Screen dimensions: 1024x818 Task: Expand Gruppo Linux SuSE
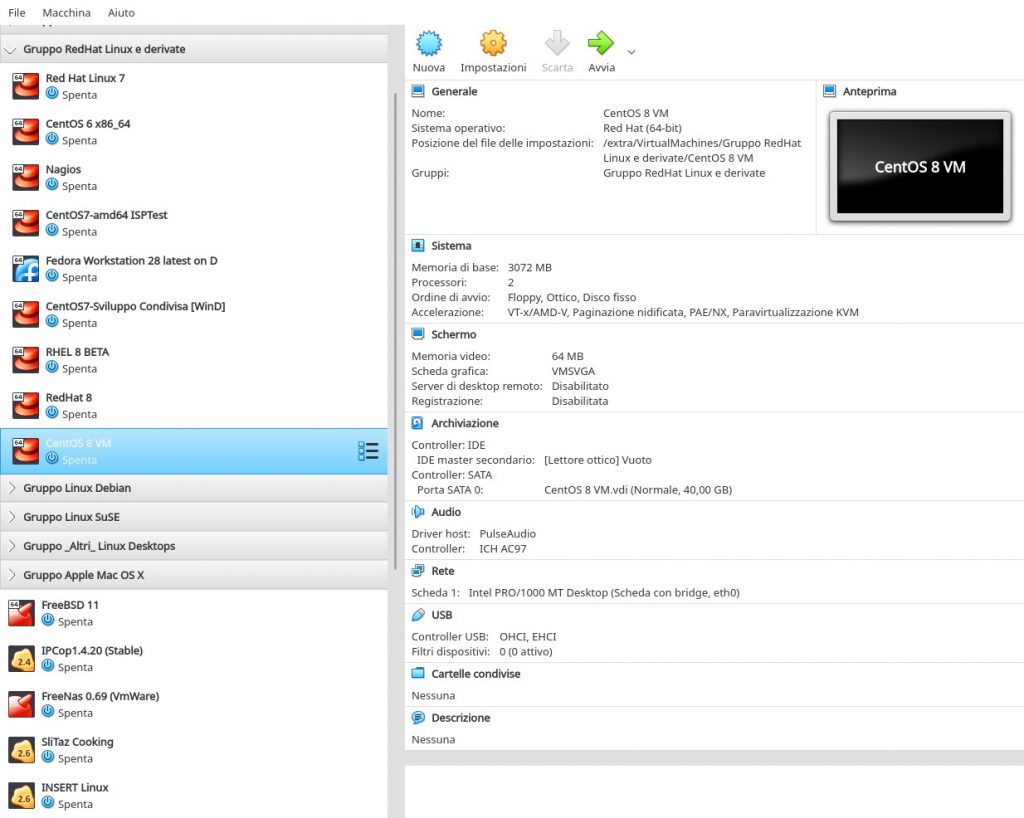(11, 517)
